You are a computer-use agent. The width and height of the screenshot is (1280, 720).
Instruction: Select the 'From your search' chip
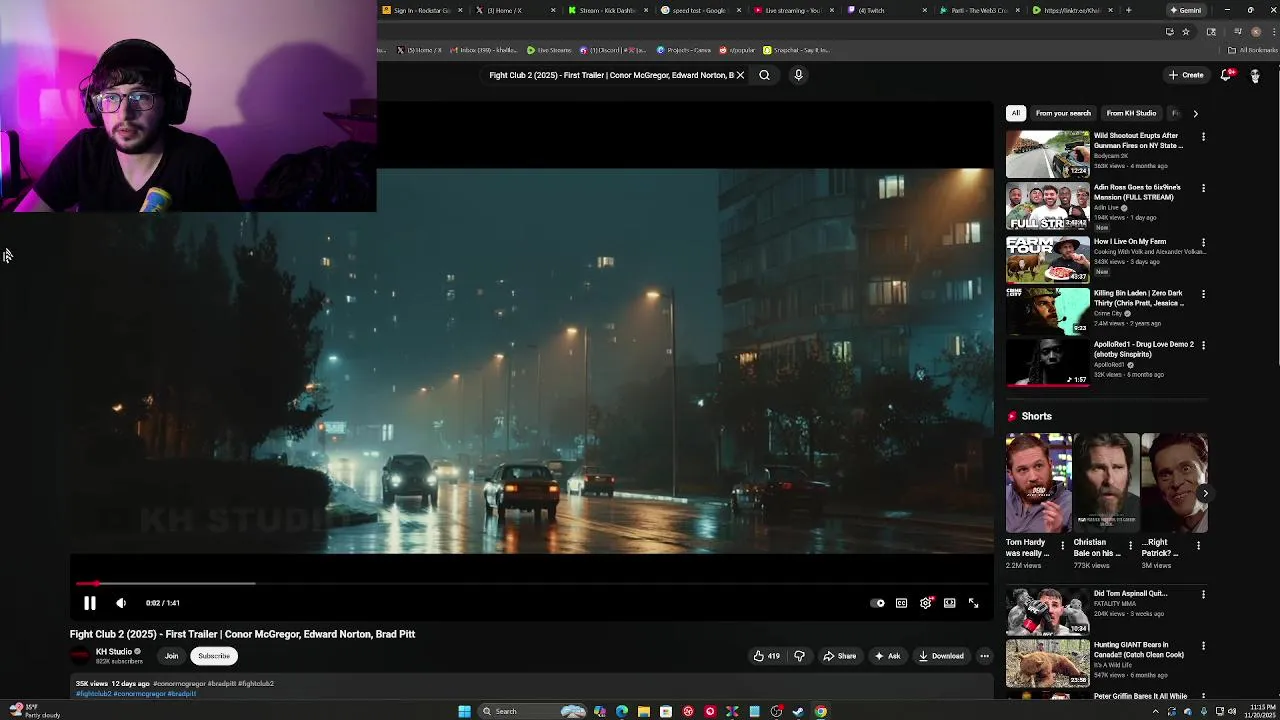[1063, 113]
